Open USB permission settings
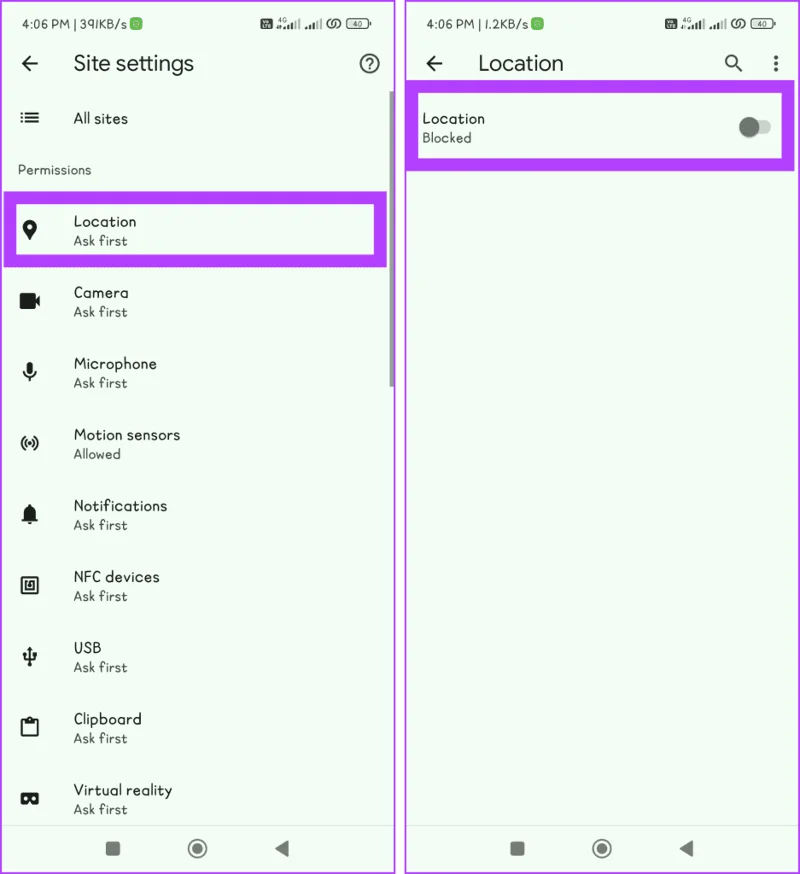Viewport: 800px width, 874px height. coord(196,657)
